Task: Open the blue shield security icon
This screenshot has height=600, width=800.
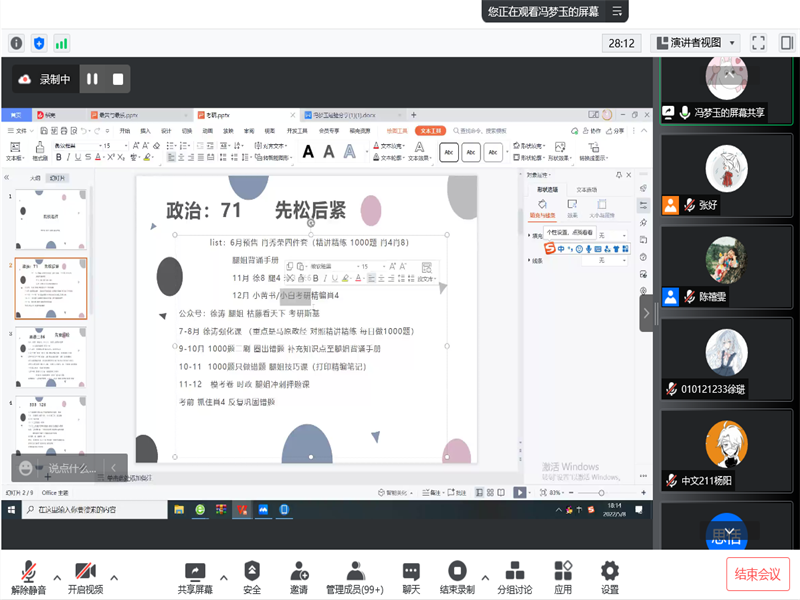Action: point(39,43)
